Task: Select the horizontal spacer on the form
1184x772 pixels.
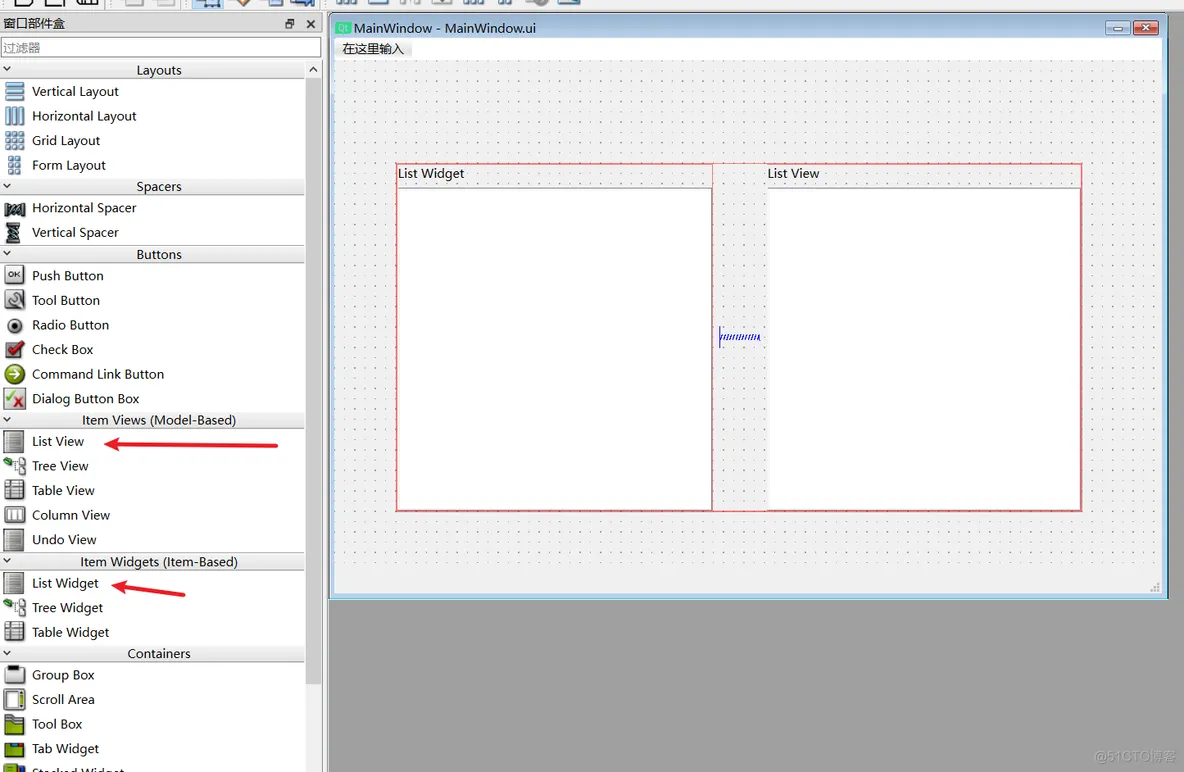Action: coord(740,337)
